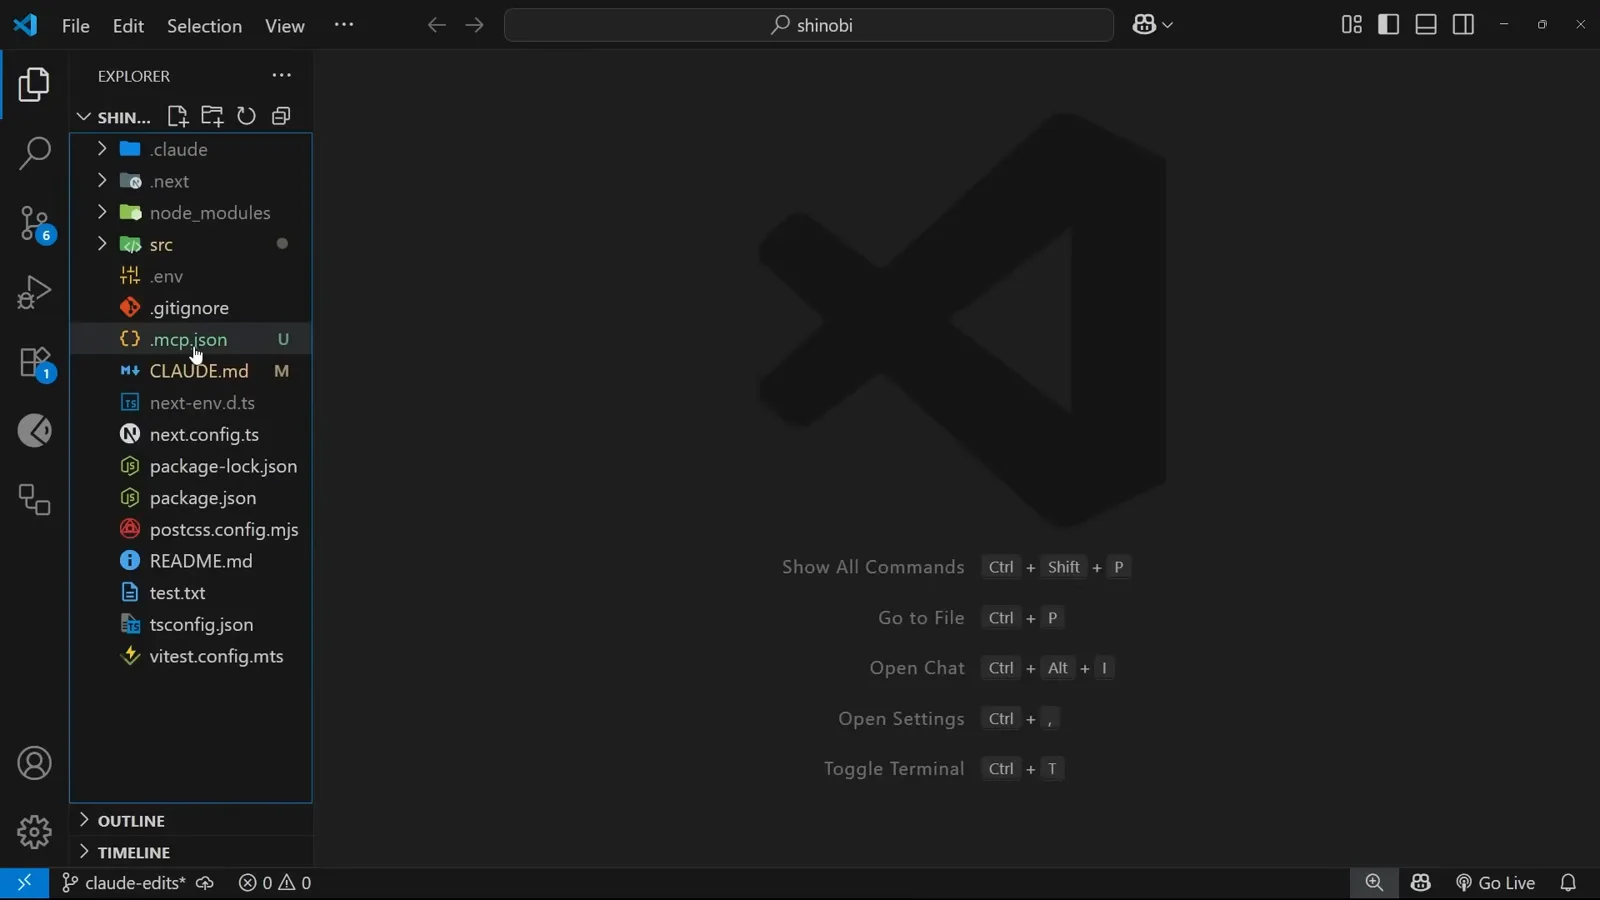Open the Edit menu
Viewport: 1600px width, 900px height.
[x=128, y=26]
